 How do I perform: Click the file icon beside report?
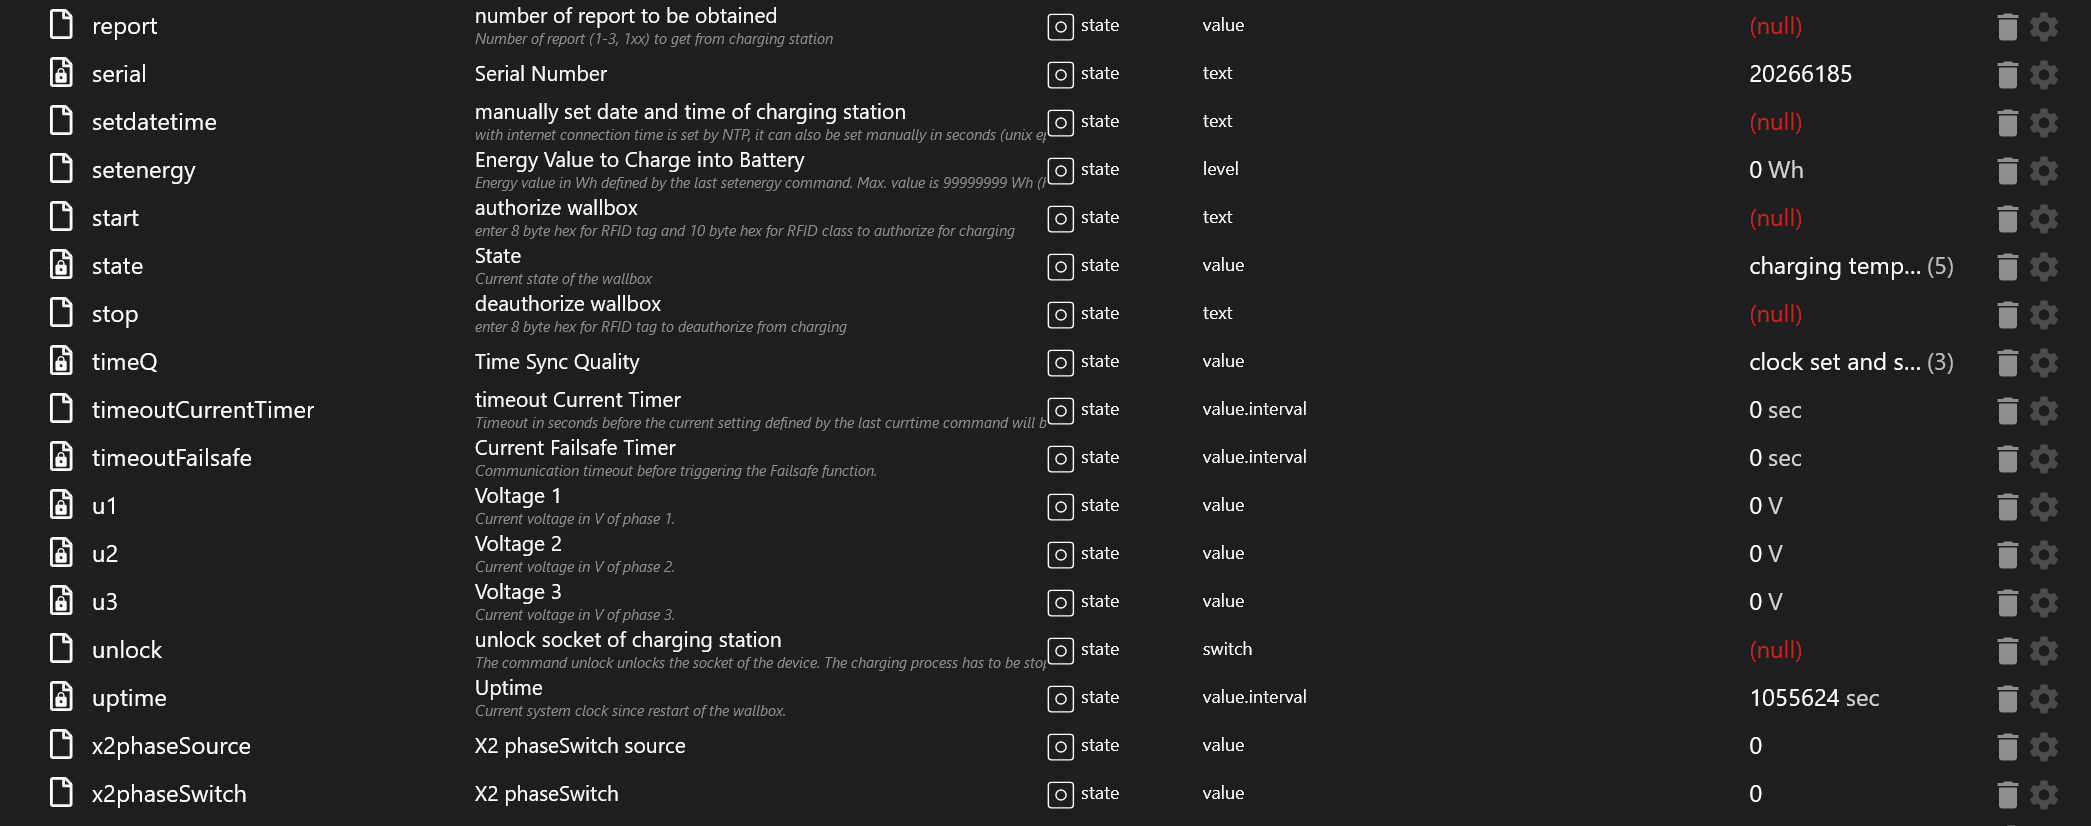click(x=62, y=25)
